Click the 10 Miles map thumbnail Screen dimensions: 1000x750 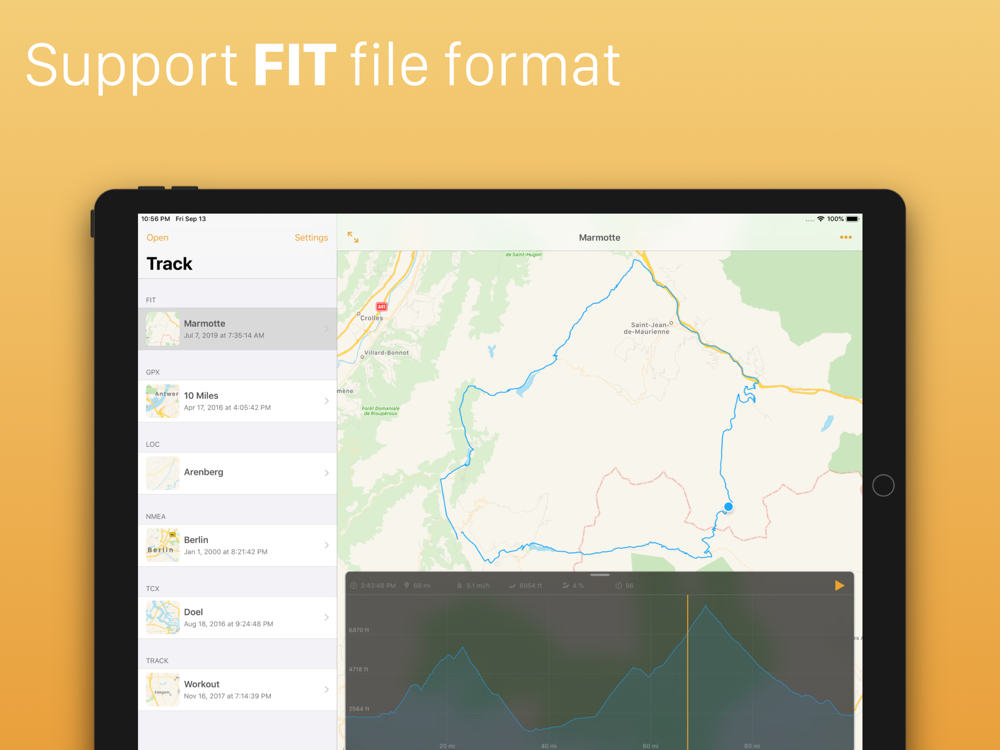click(163, 401)
